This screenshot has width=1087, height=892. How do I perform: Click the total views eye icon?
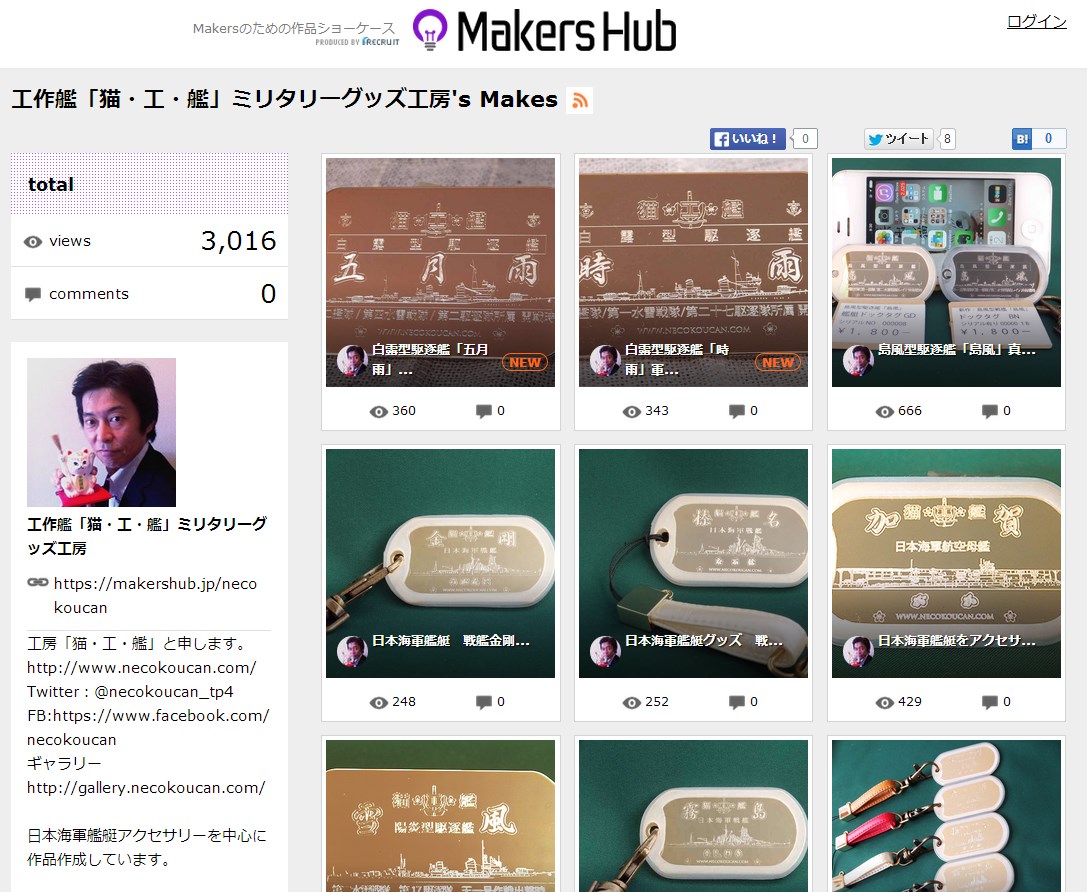tap(33, 242)
